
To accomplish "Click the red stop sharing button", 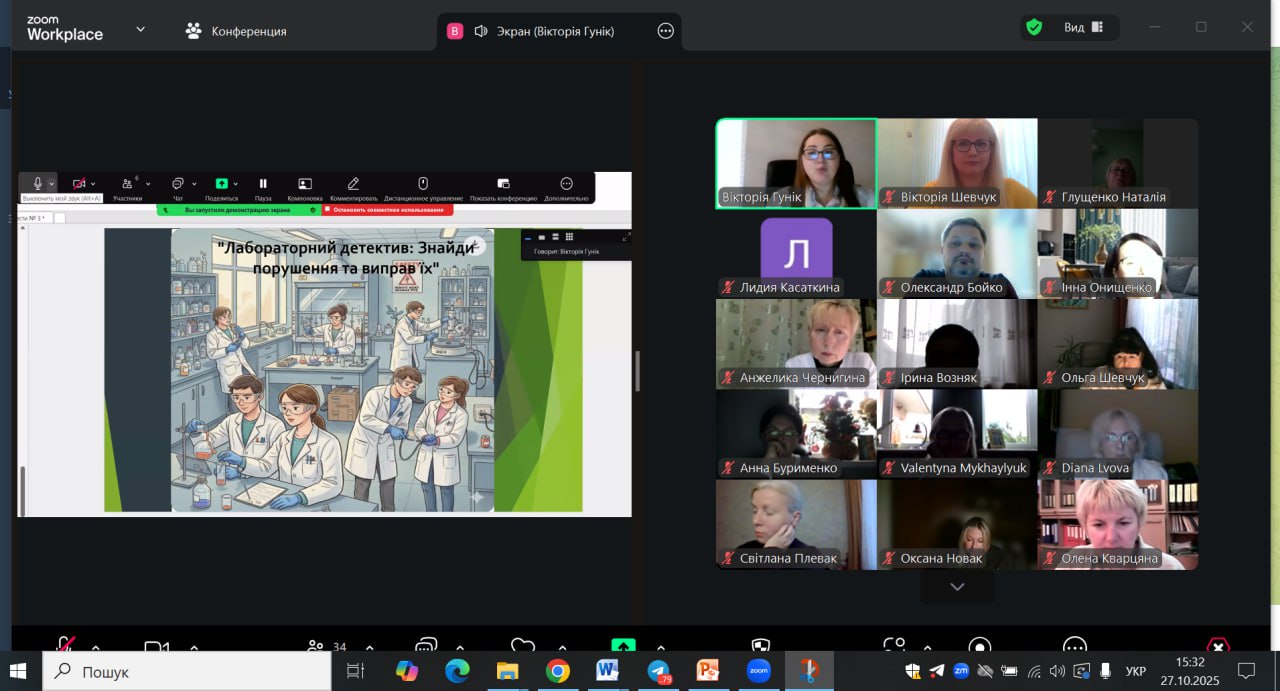I will tap(387, 210).
